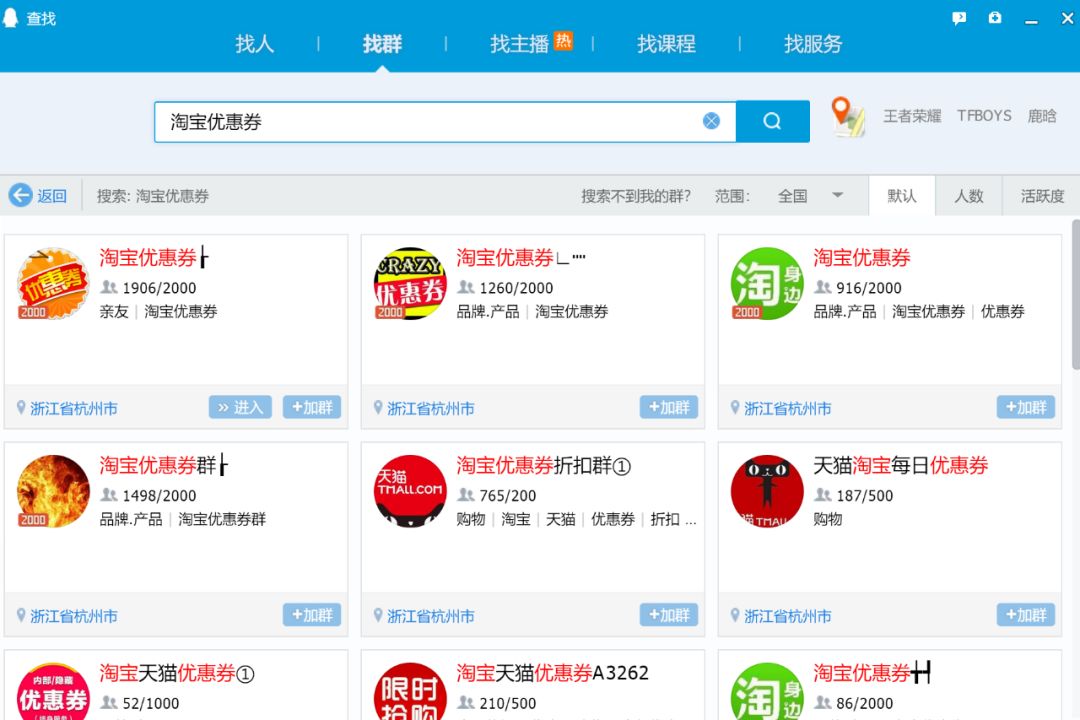Click the location pin on the first group card
The width and height of the screenshot is (1080, 720).
(x=19, y=408)
